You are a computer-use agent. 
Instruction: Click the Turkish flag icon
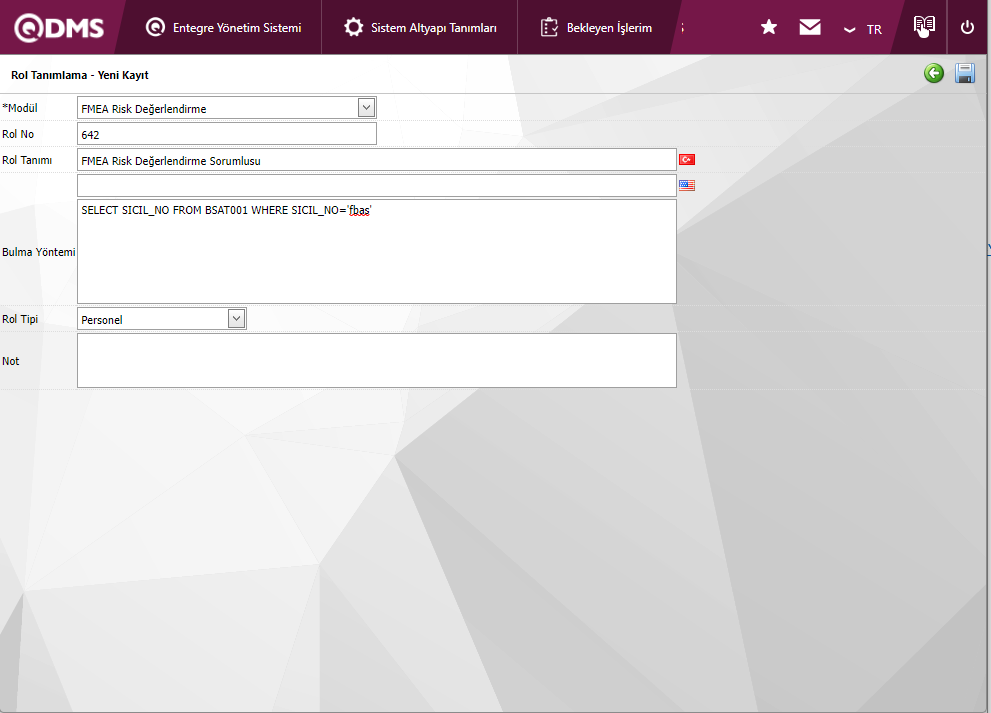(687, 159)
